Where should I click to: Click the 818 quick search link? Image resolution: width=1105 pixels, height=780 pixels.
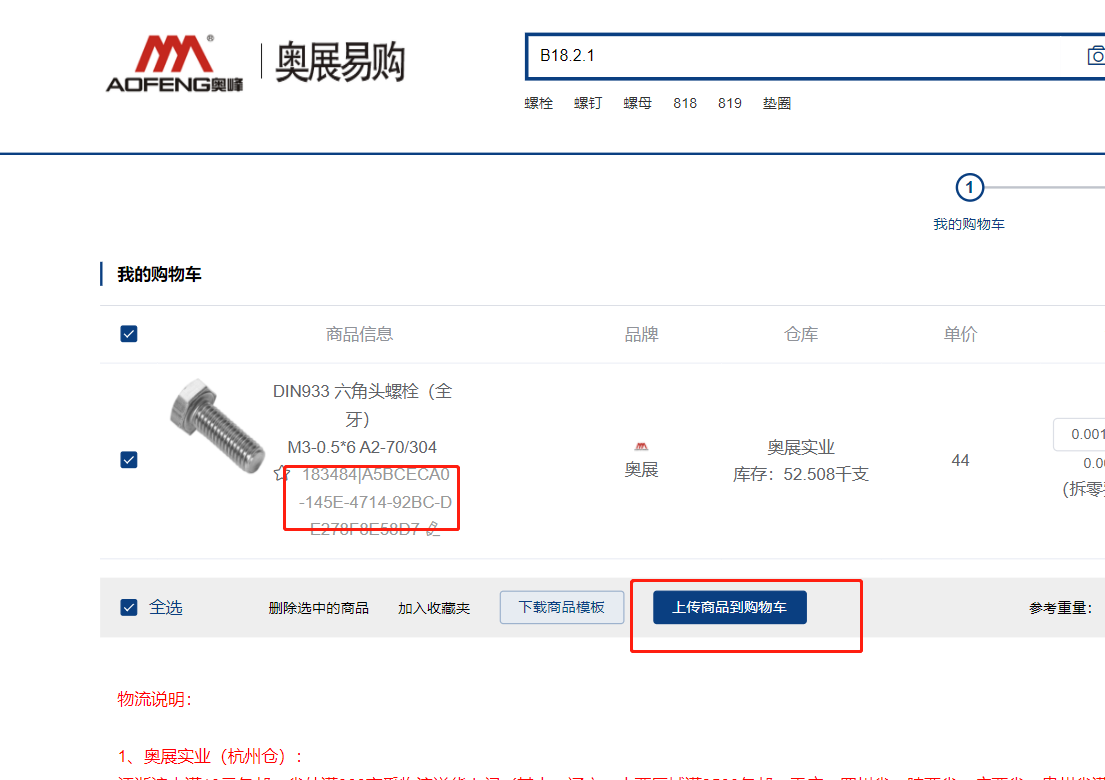[x=685, y=104]
